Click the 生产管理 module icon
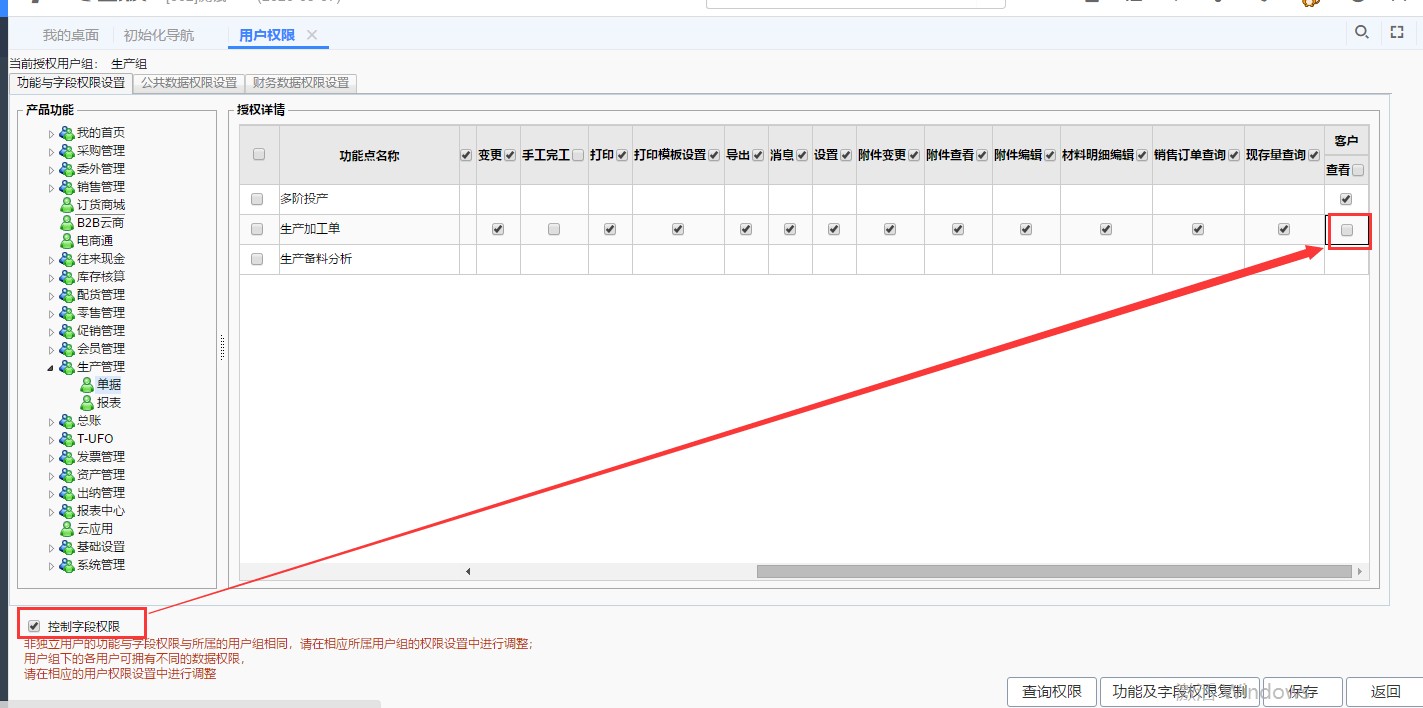 tap(67, 367)
